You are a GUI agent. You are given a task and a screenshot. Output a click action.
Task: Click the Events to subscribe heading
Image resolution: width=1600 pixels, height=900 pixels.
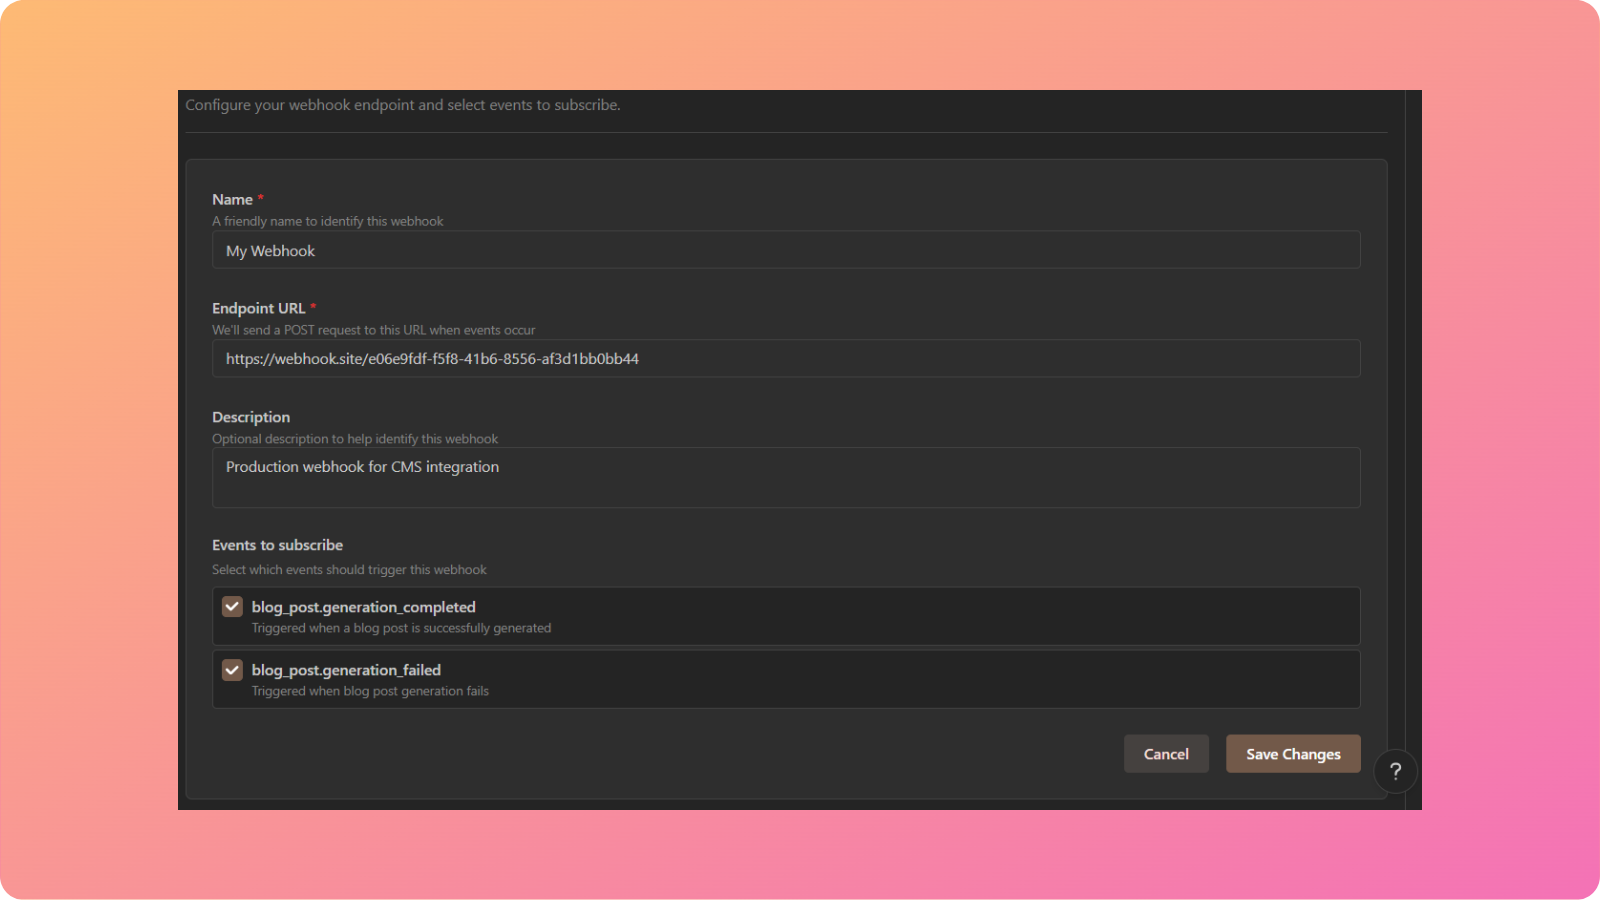pyautogui.click(x=277, y=544)
